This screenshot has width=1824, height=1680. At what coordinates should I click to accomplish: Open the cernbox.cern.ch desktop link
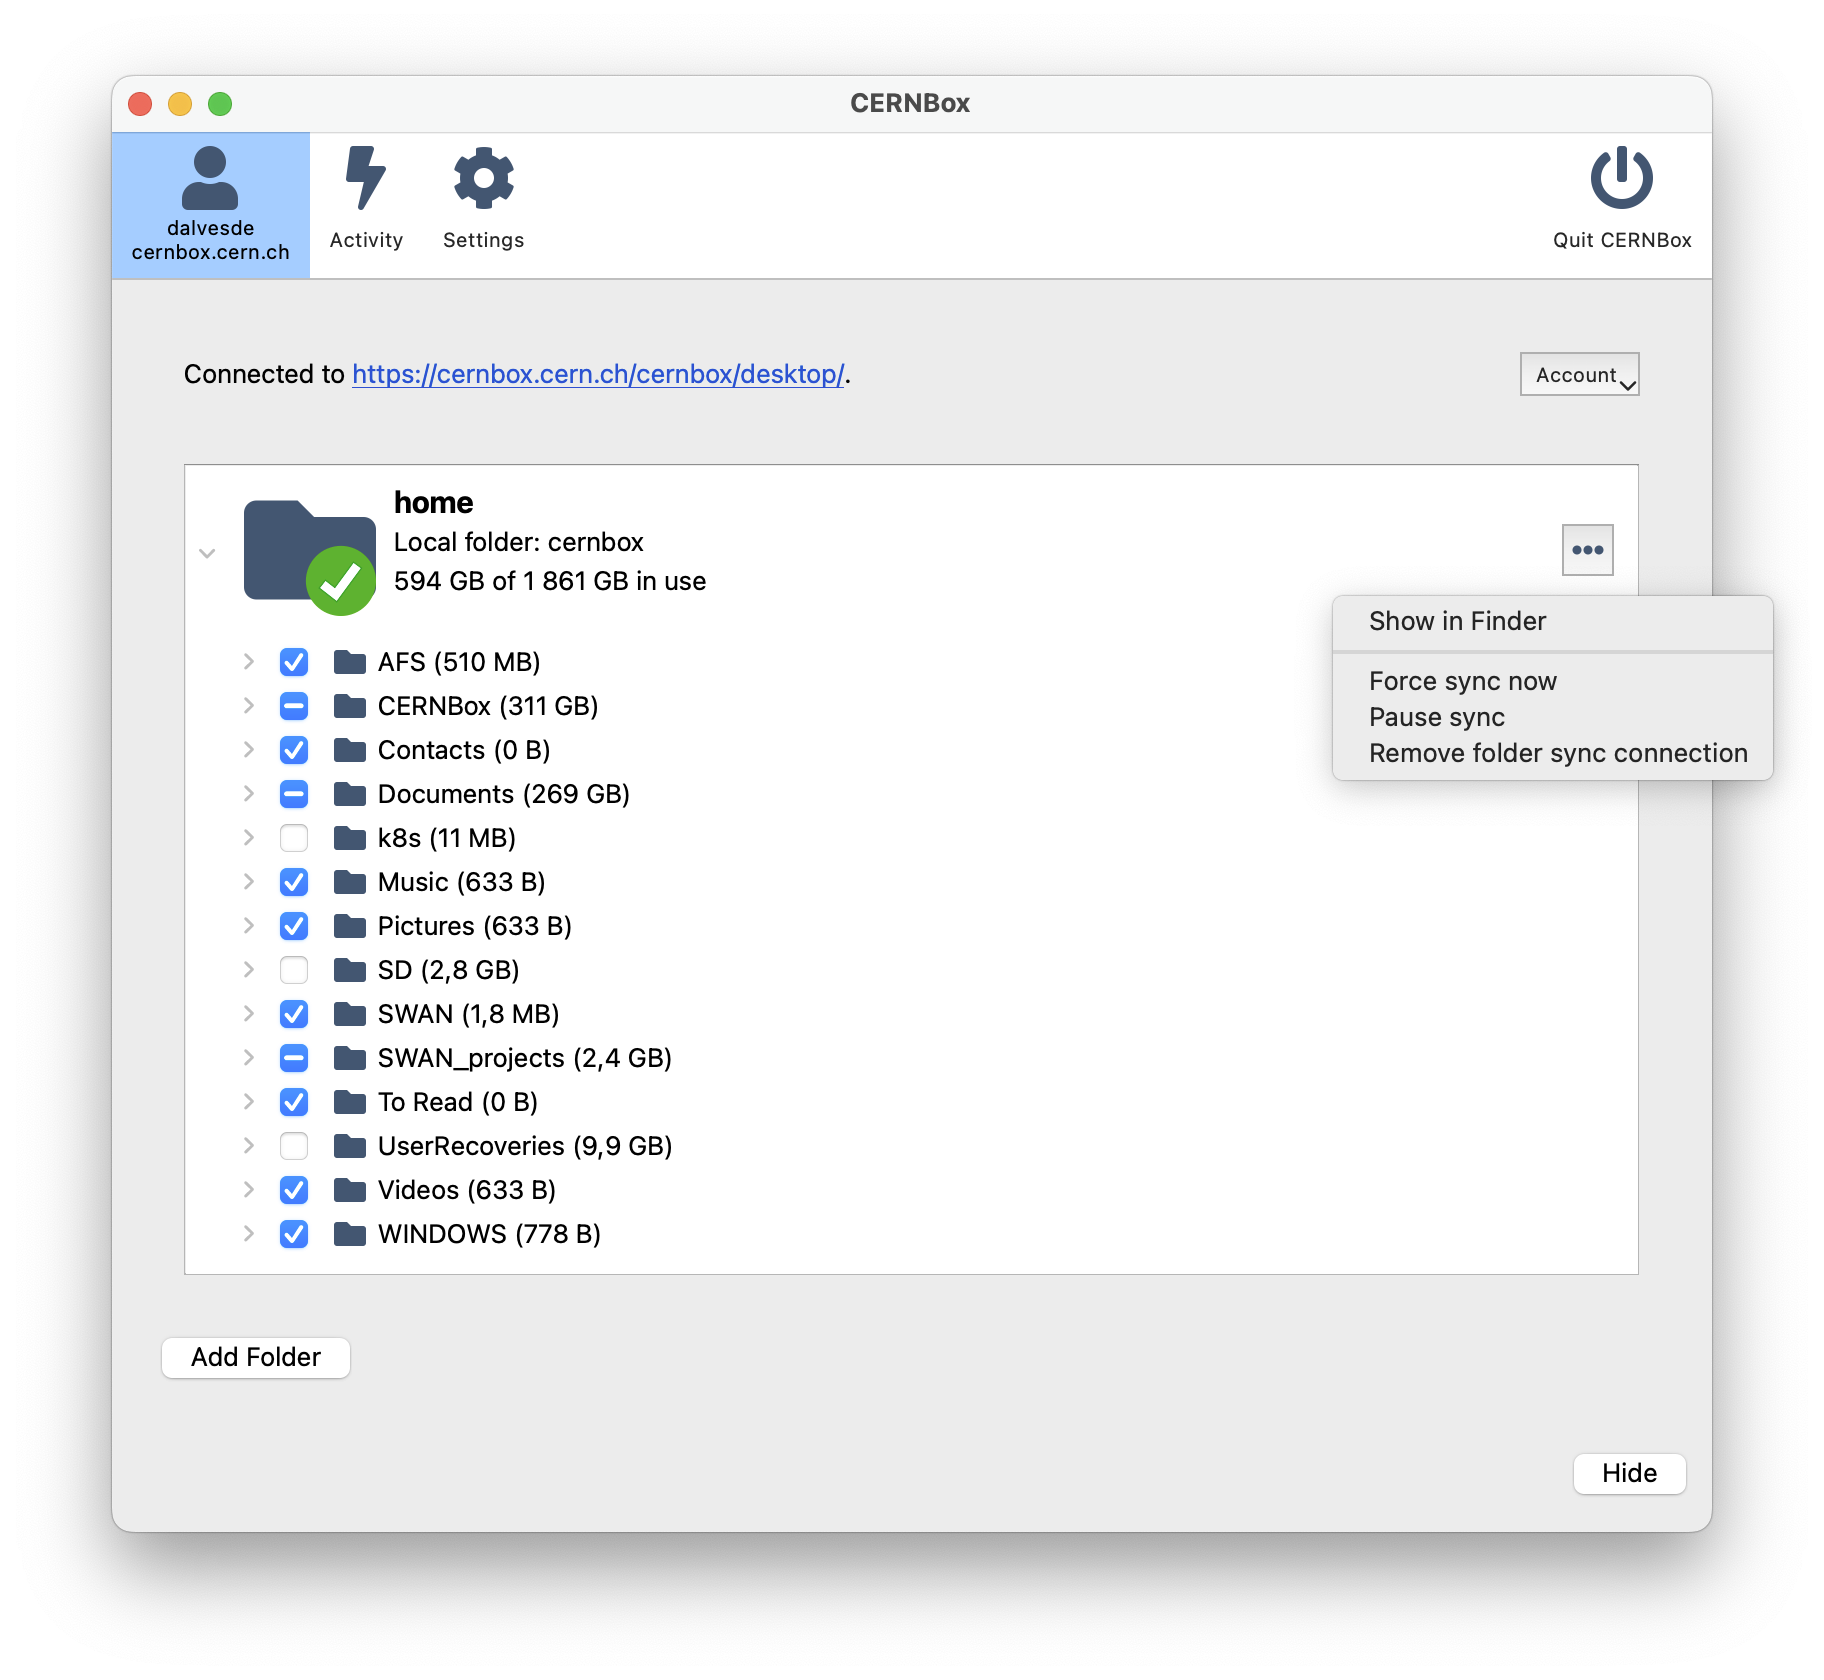click(x=598, y=374)
